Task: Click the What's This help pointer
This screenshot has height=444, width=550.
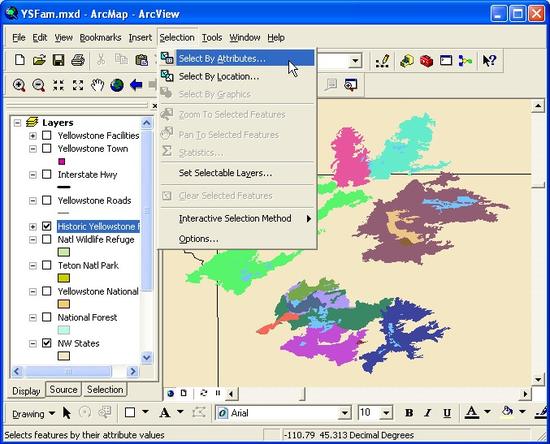Action: coord(489,61)
